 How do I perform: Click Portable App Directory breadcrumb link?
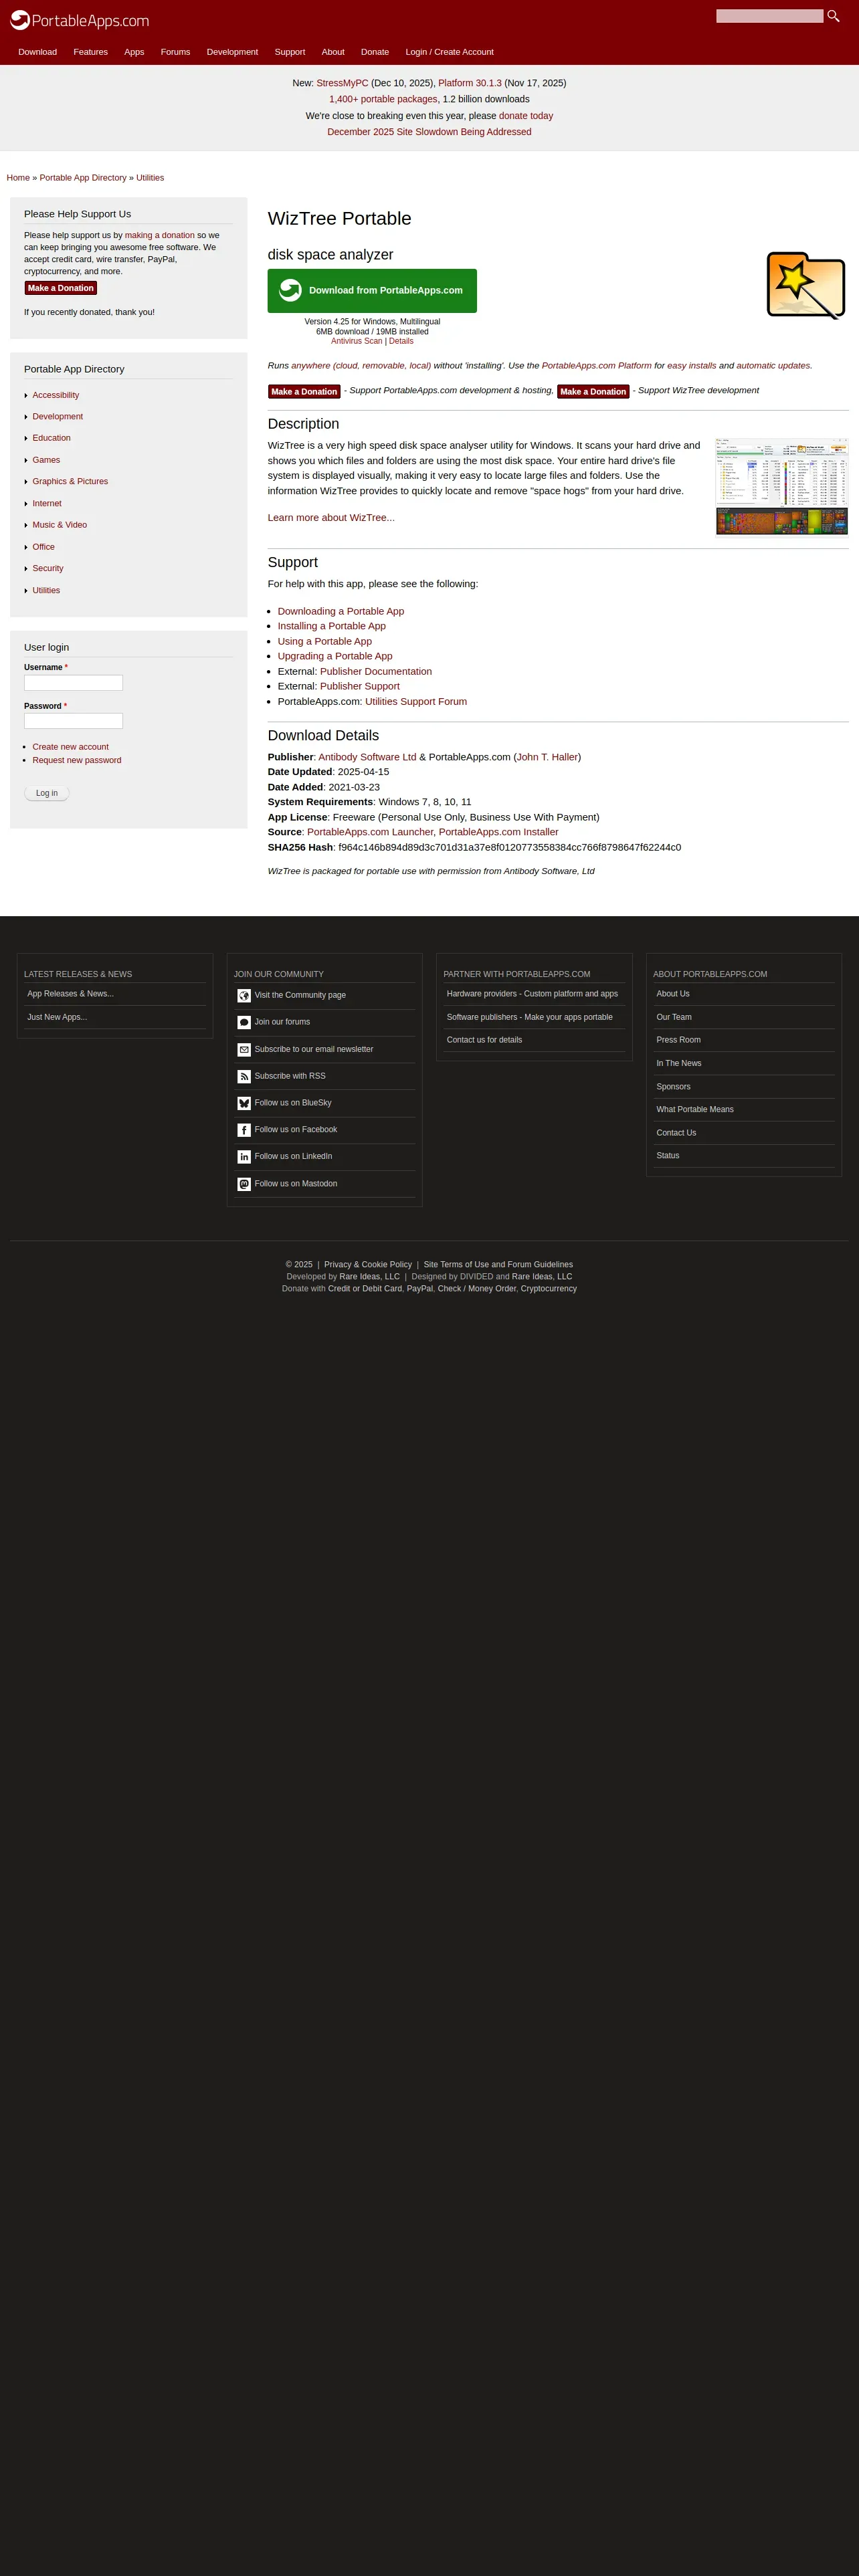click(x=83, y=178)
